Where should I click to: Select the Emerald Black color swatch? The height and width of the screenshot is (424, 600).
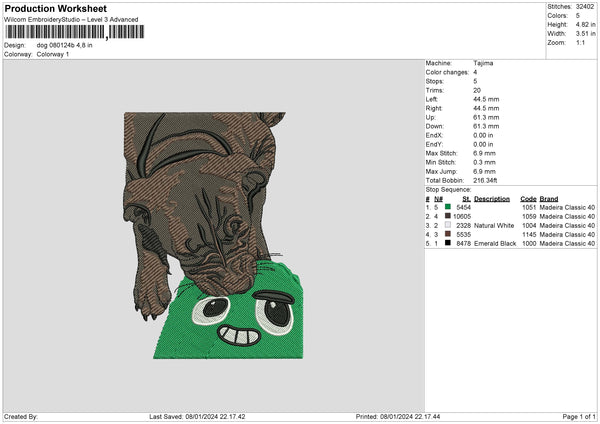[x=448, y=243]
